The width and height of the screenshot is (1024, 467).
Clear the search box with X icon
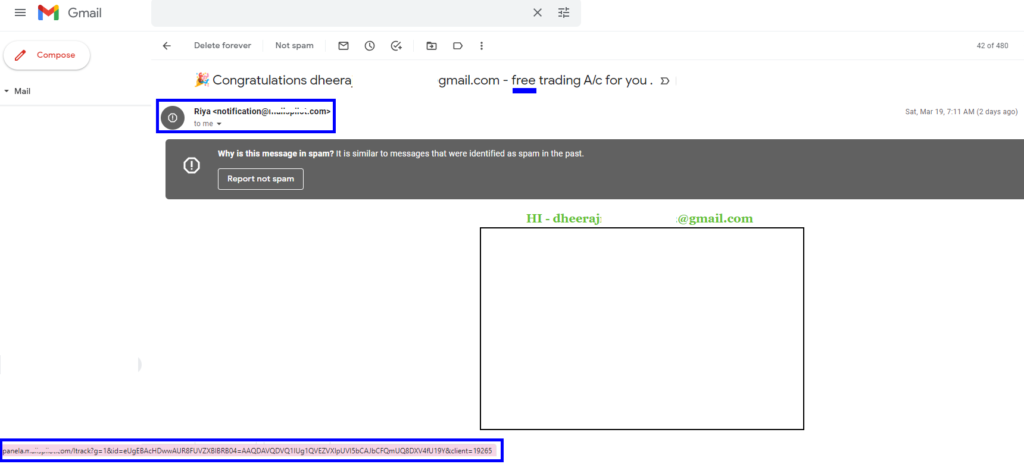537,12
